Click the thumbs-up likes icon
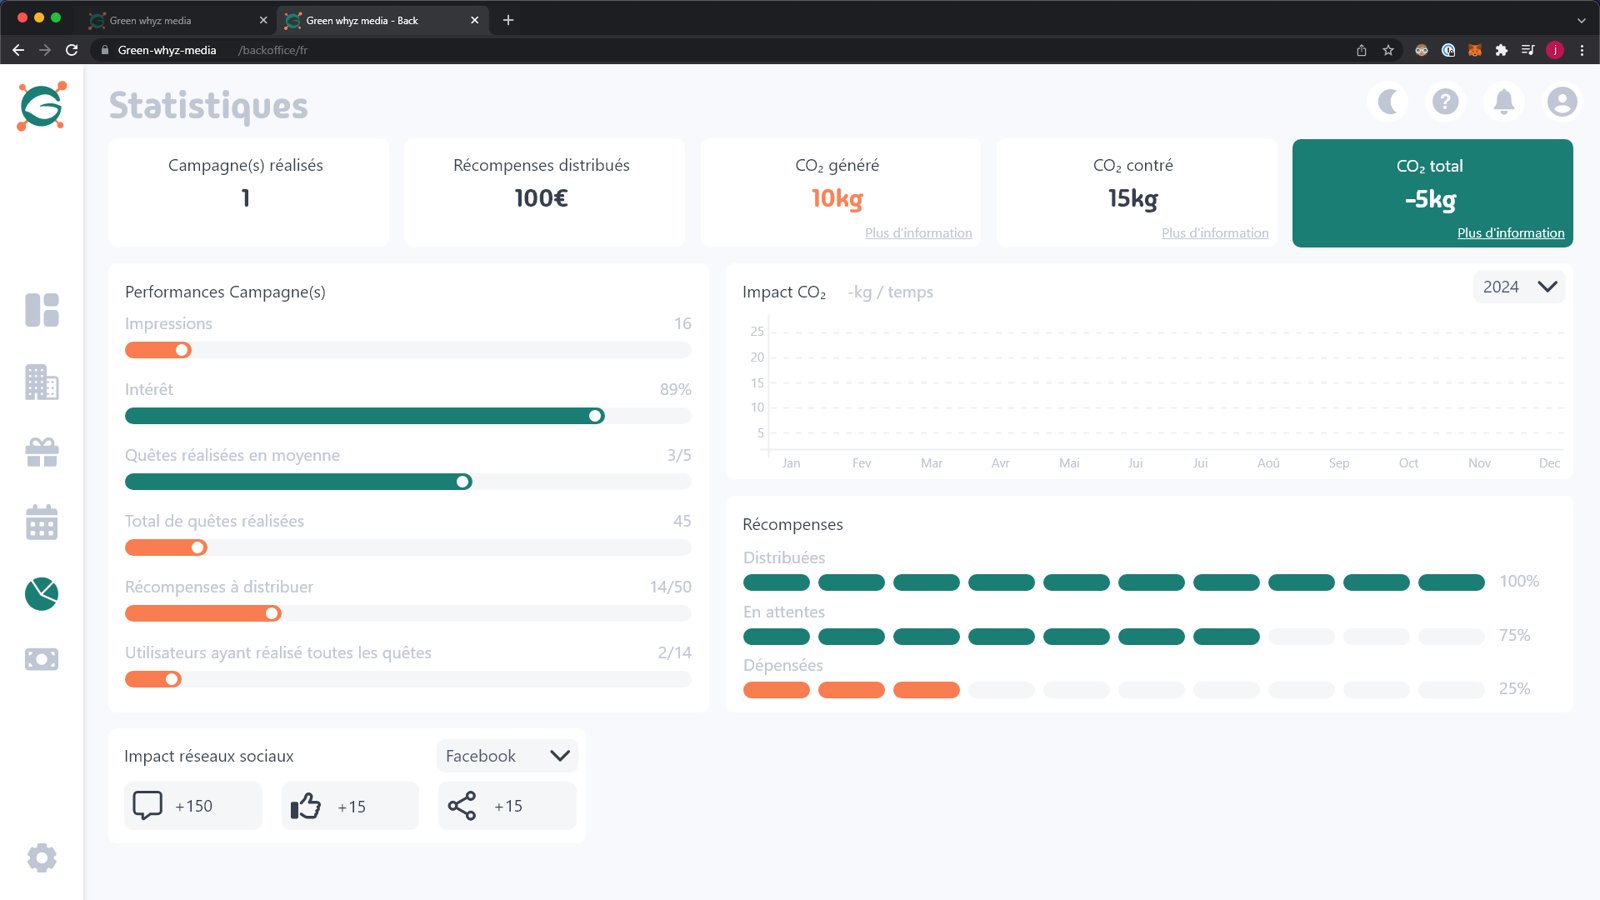1600x900 pixels. pos(306,806)
